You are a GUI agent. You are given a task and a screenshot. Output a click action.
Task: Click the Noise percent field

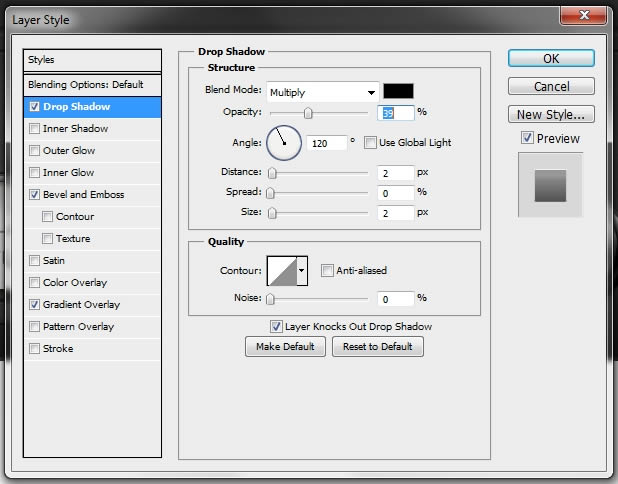coord(396,299)
